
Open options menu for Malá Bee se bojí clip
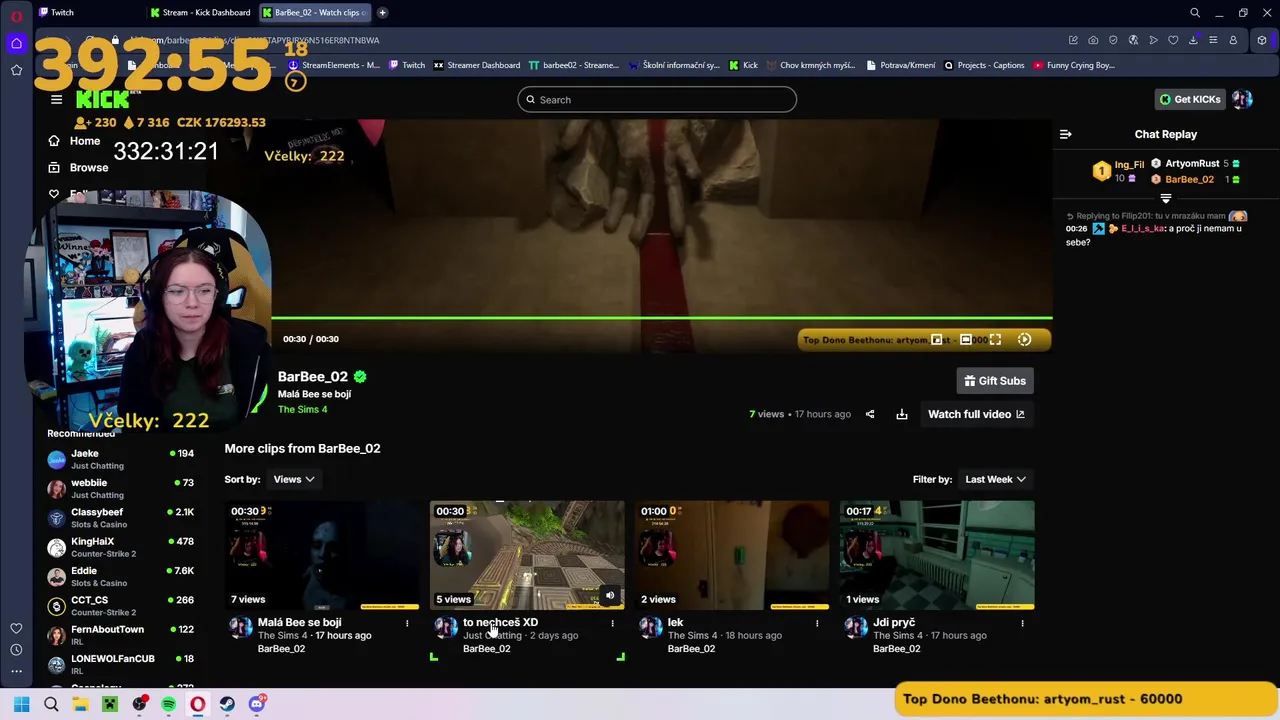pos(407,623)
